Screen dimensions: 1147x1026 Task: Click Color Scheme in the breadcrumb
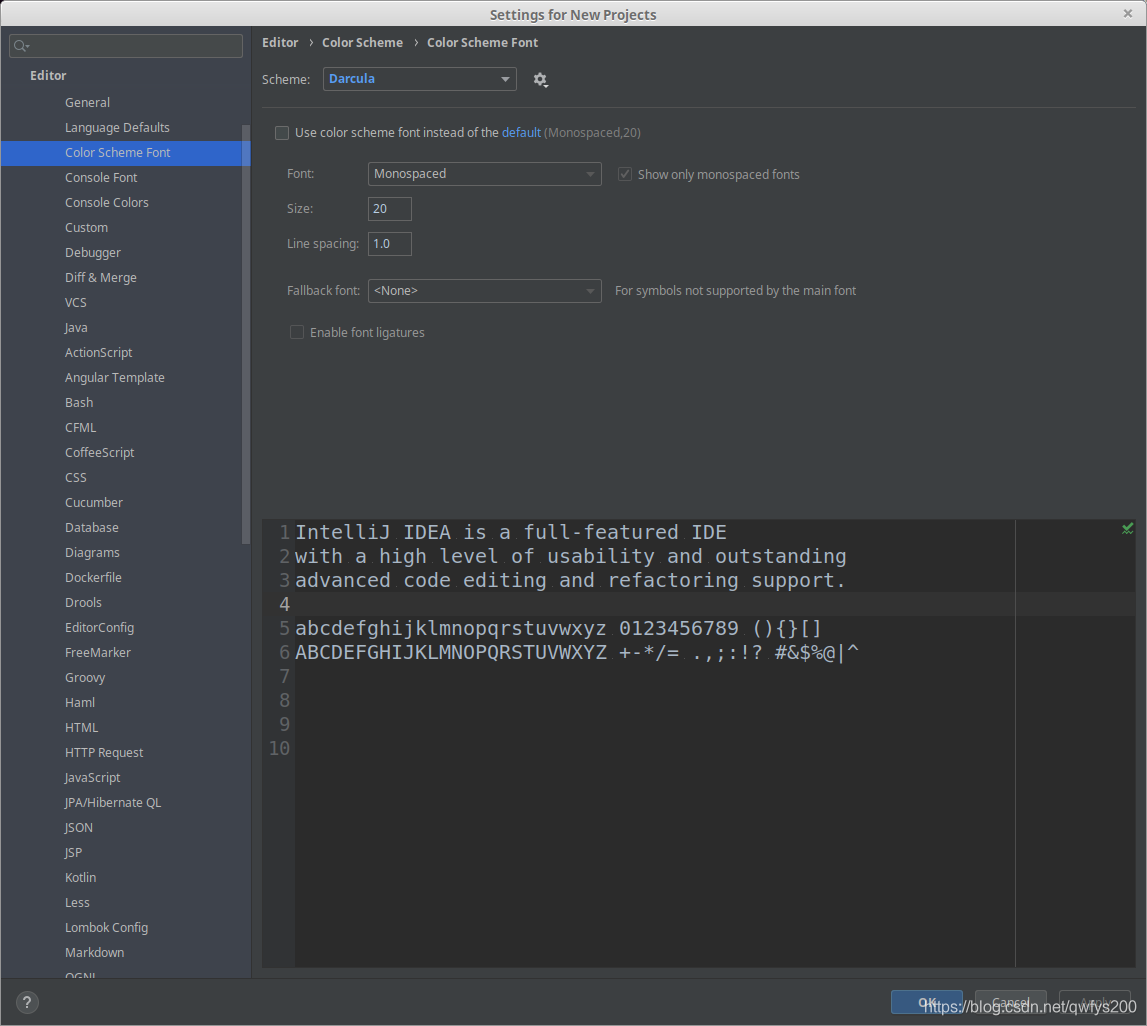click(x=362, y=42)
